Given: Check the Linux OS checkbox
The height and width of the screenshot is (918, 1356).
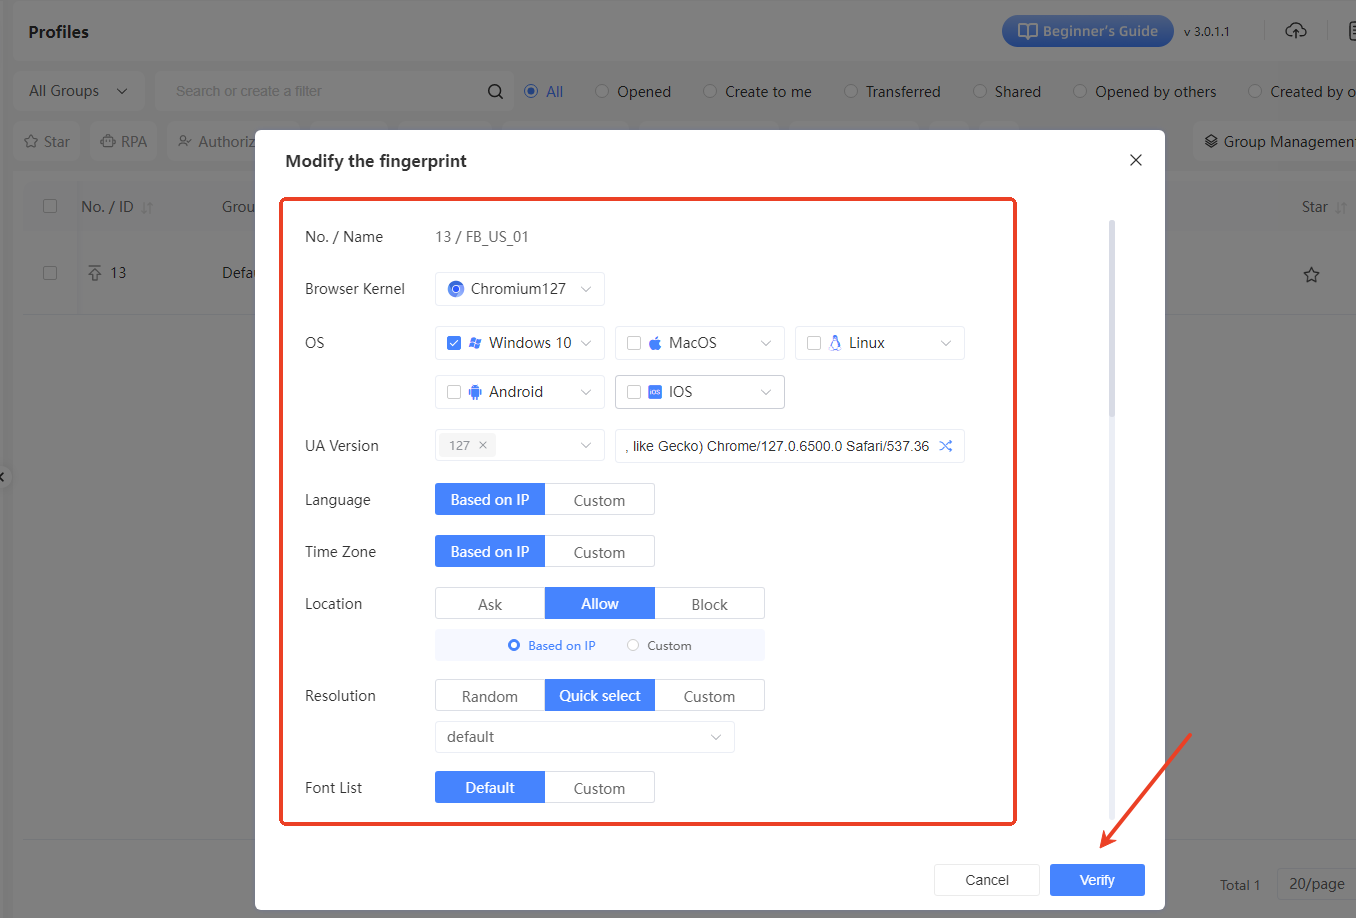Looking at the screenshot, I should coord(814,343).
